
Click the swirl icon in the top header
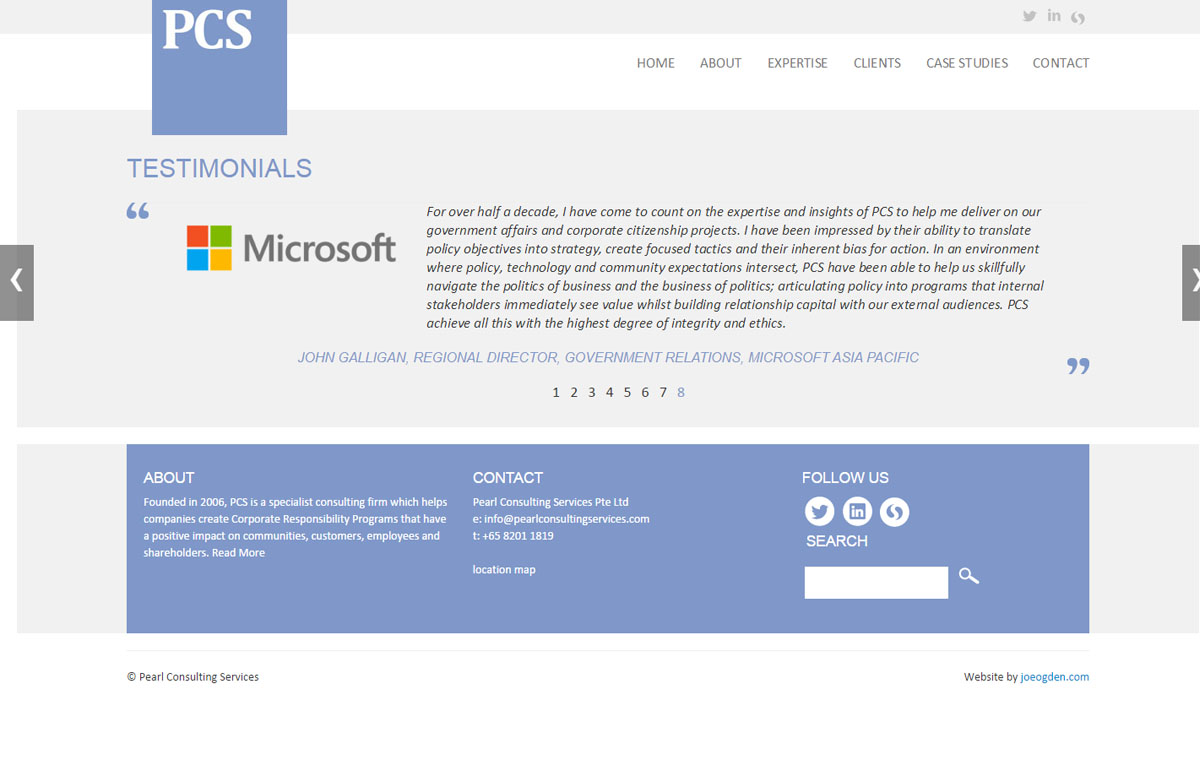[1078, 17]
